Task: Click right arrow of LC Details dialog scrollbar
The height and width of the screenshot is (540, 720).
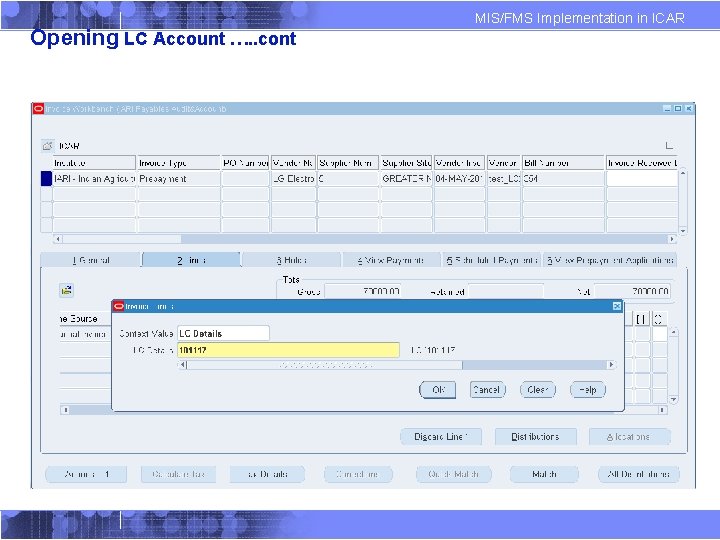Action: [611, 365]
